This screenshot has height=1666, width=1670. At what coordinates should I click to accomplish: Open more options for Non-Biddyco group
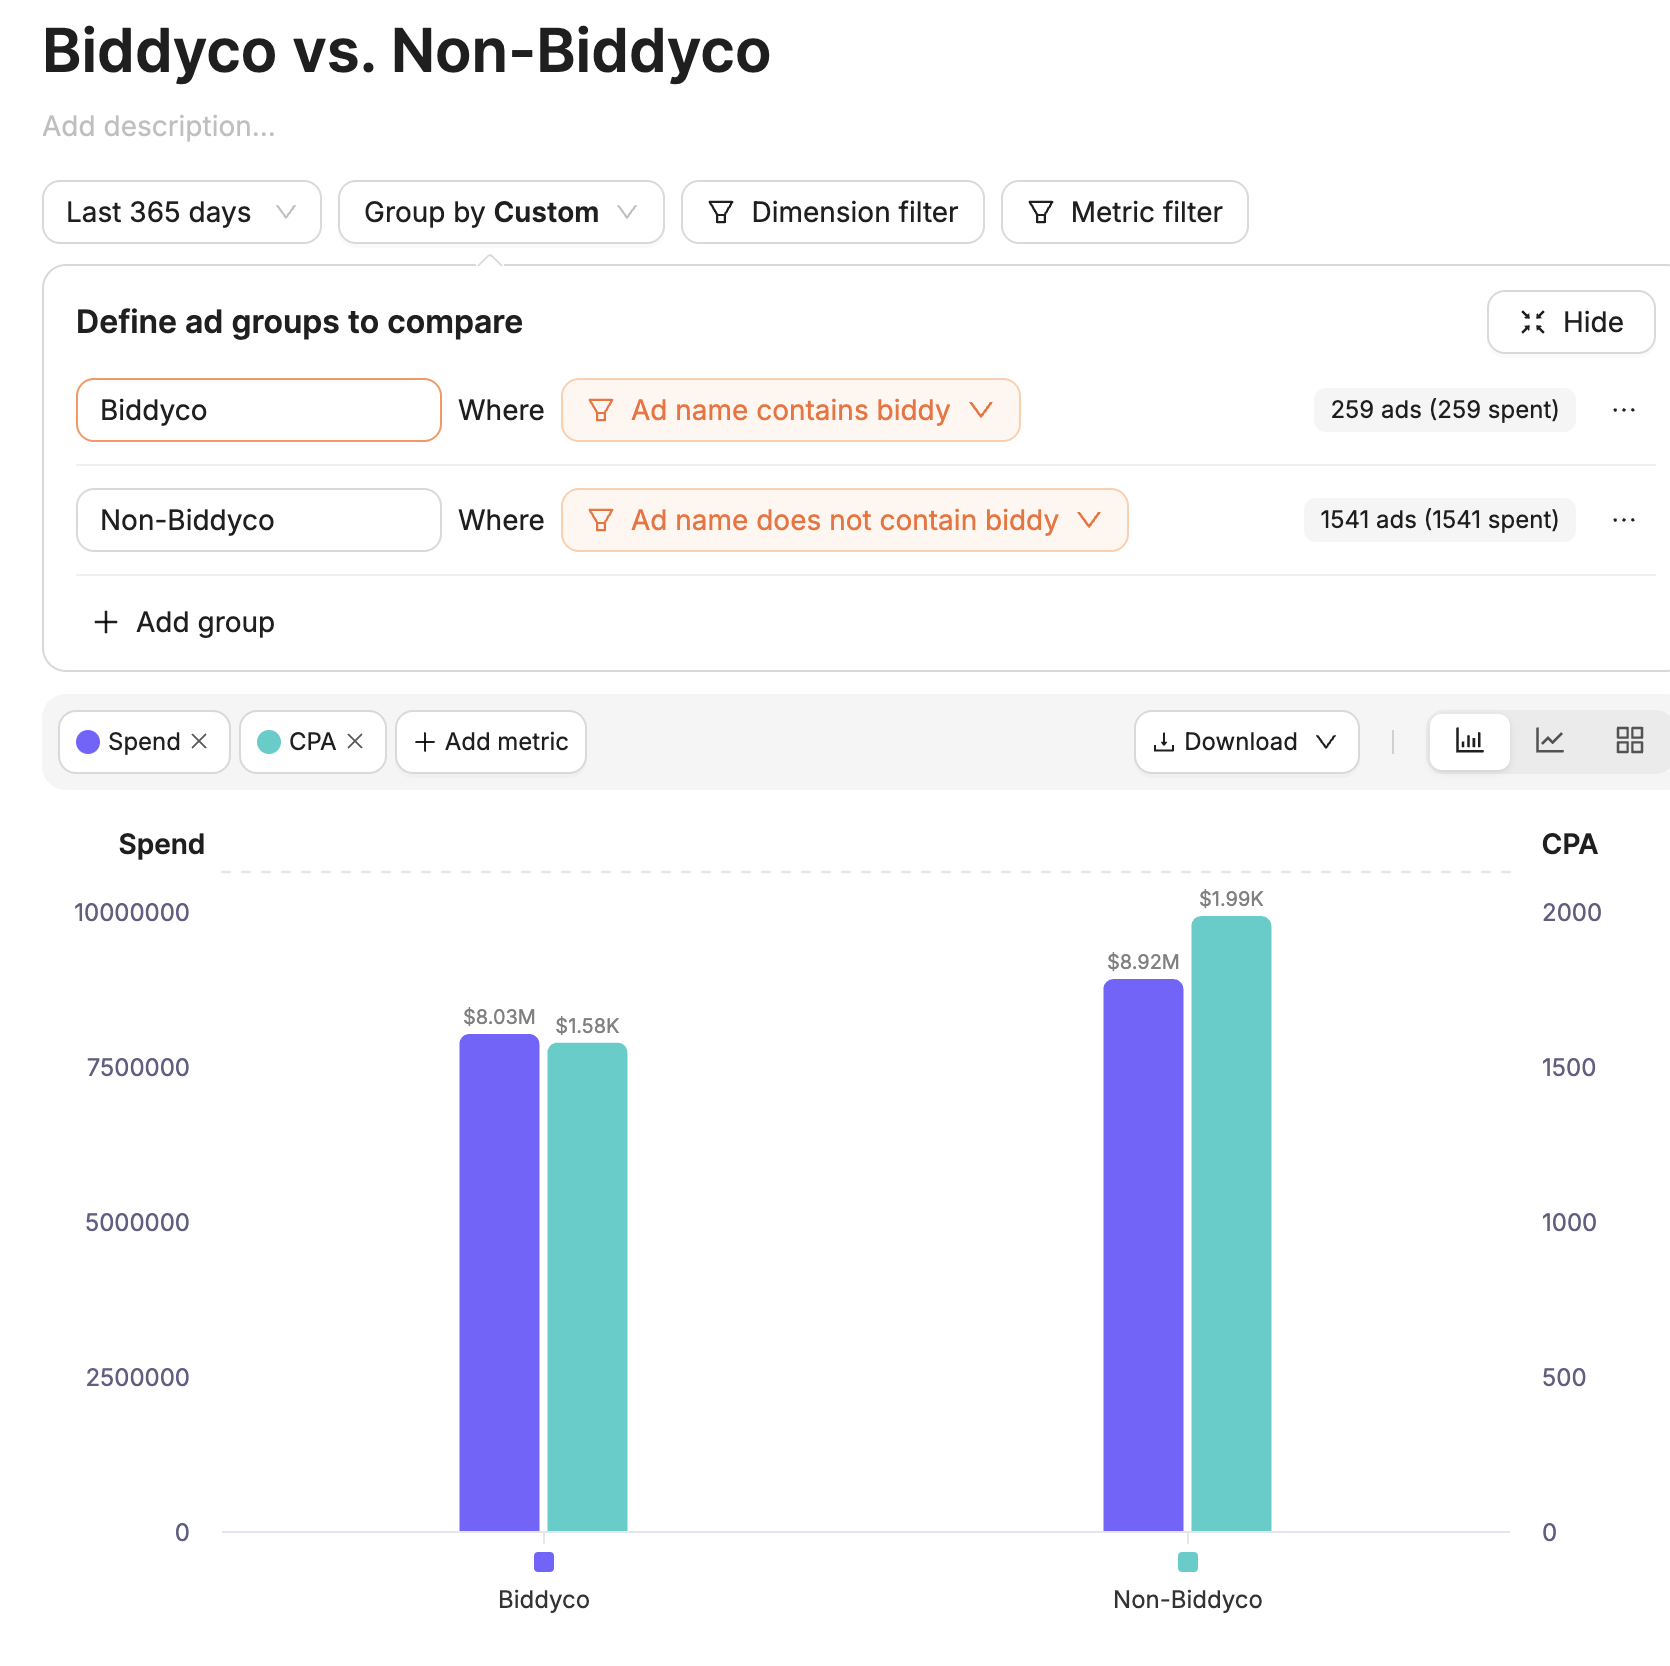pos(1624,520)
